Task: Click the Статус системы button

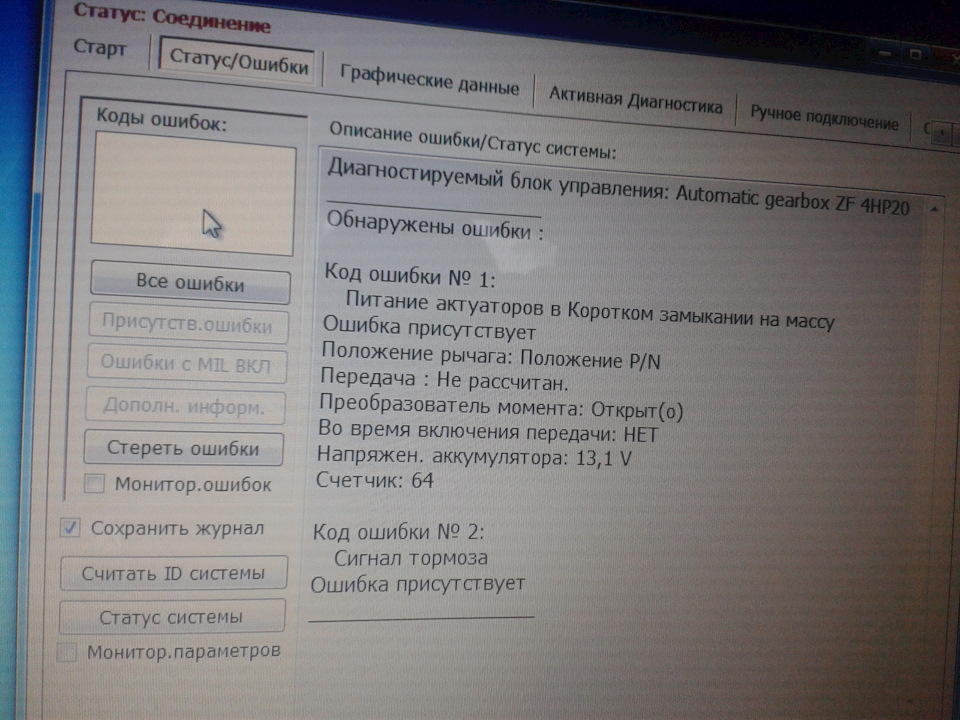Action: pos(171,617)
